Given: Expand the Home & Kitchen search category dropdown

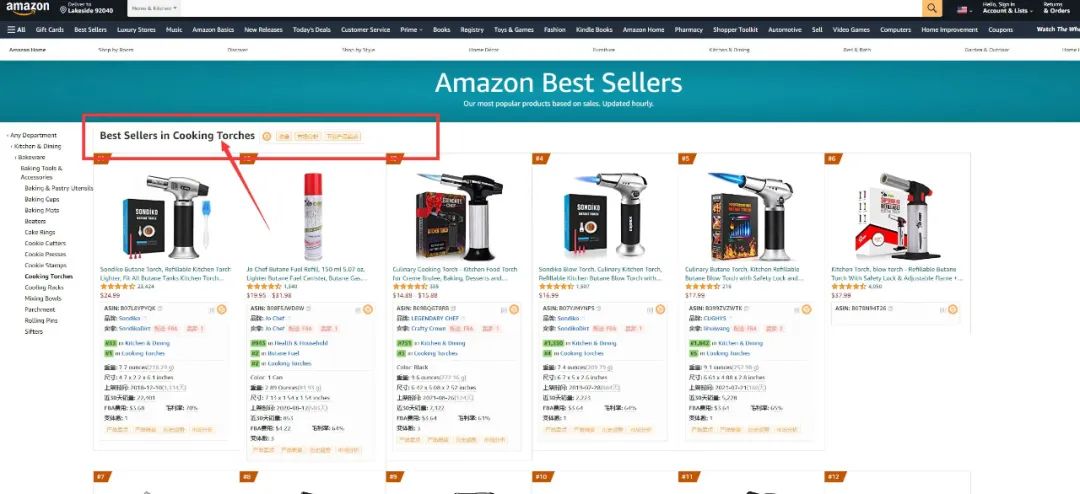Looking at the screenshot, I should (x=154, y=8).
